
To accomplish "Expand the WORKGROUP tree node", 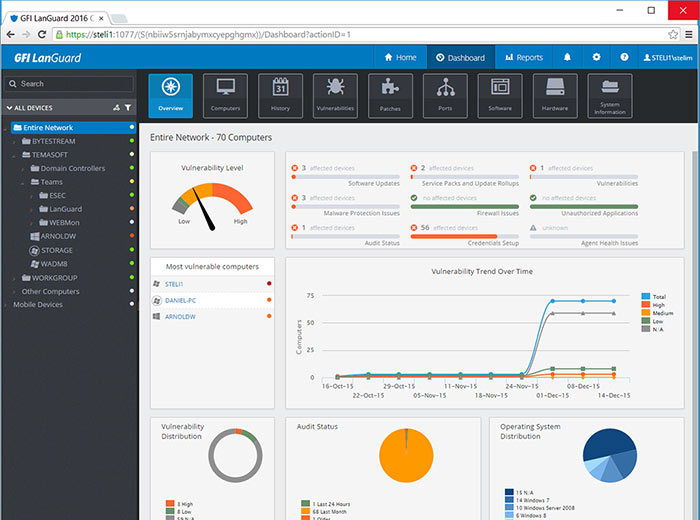I will coord(14,278).
